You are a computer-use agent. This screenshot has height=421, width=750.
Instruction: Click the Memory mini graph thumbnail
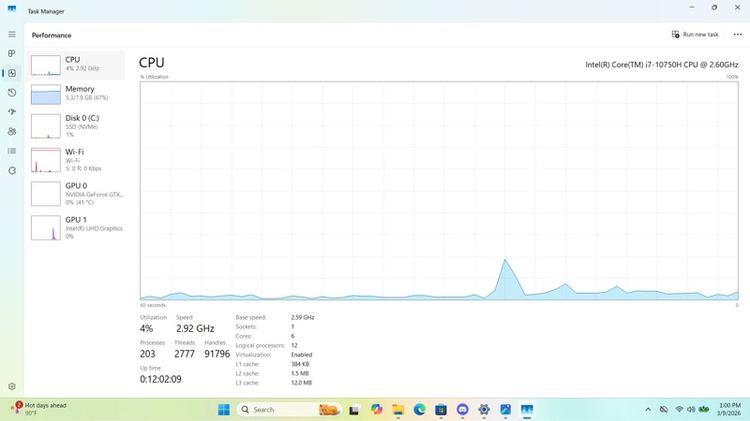tap(46, 95)
